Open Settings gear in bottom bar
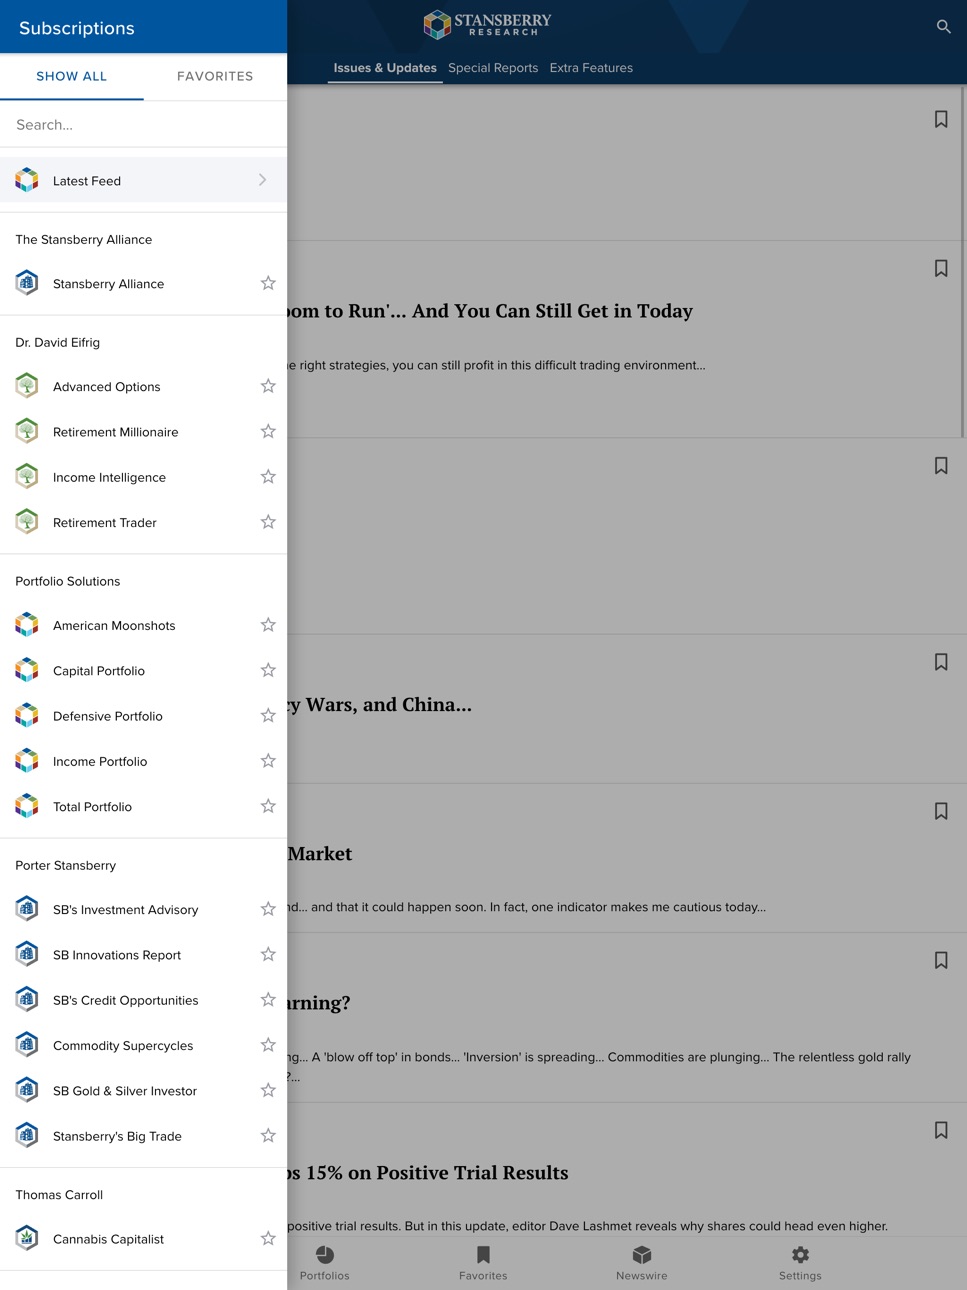The image size is (967, 1290). coord(800,1263)
